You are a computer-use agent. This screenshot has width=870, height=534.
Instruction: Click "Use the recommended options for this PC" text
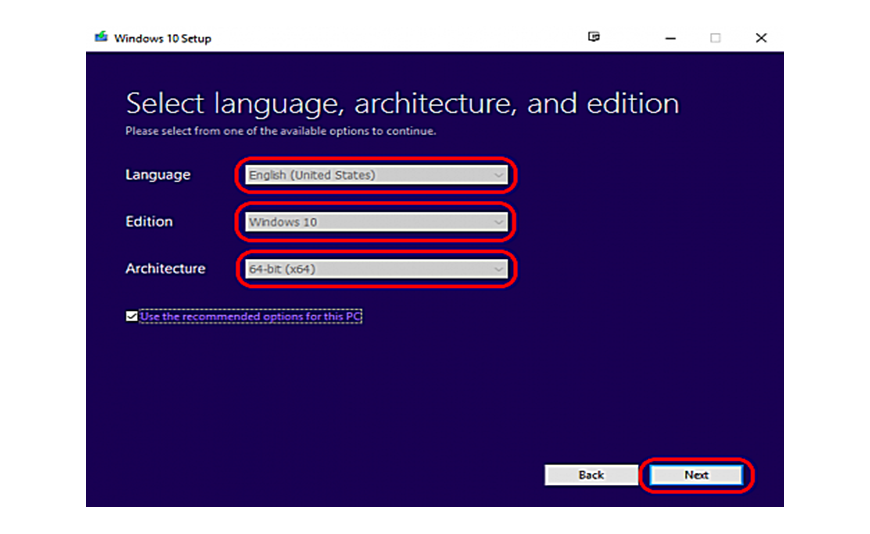click(x=251, y=316)
